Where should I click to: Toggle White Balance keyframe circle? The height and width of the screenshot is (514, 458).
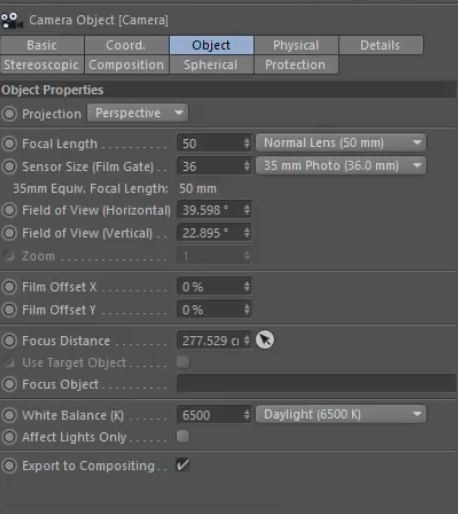coord(9,415)
